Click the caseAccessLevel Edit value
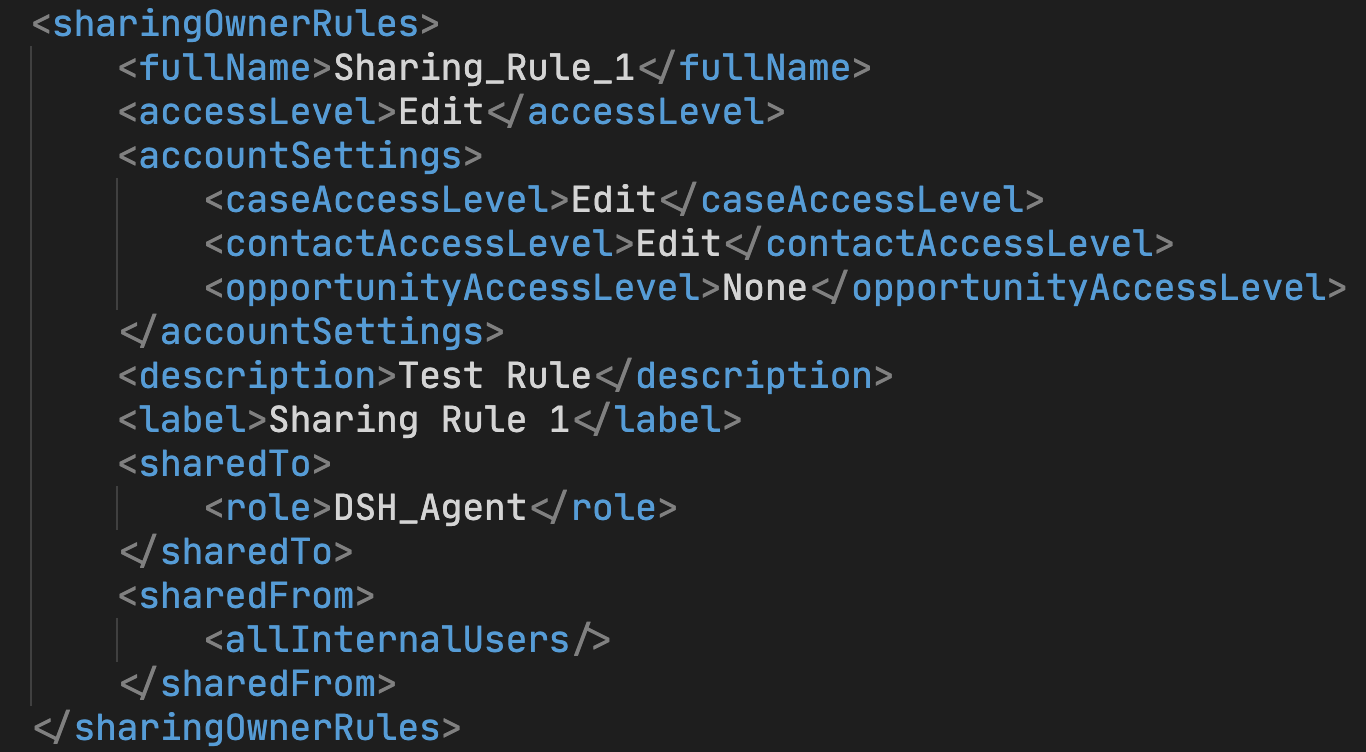This screenshot has width=1366, height=752. pos(614,199)
